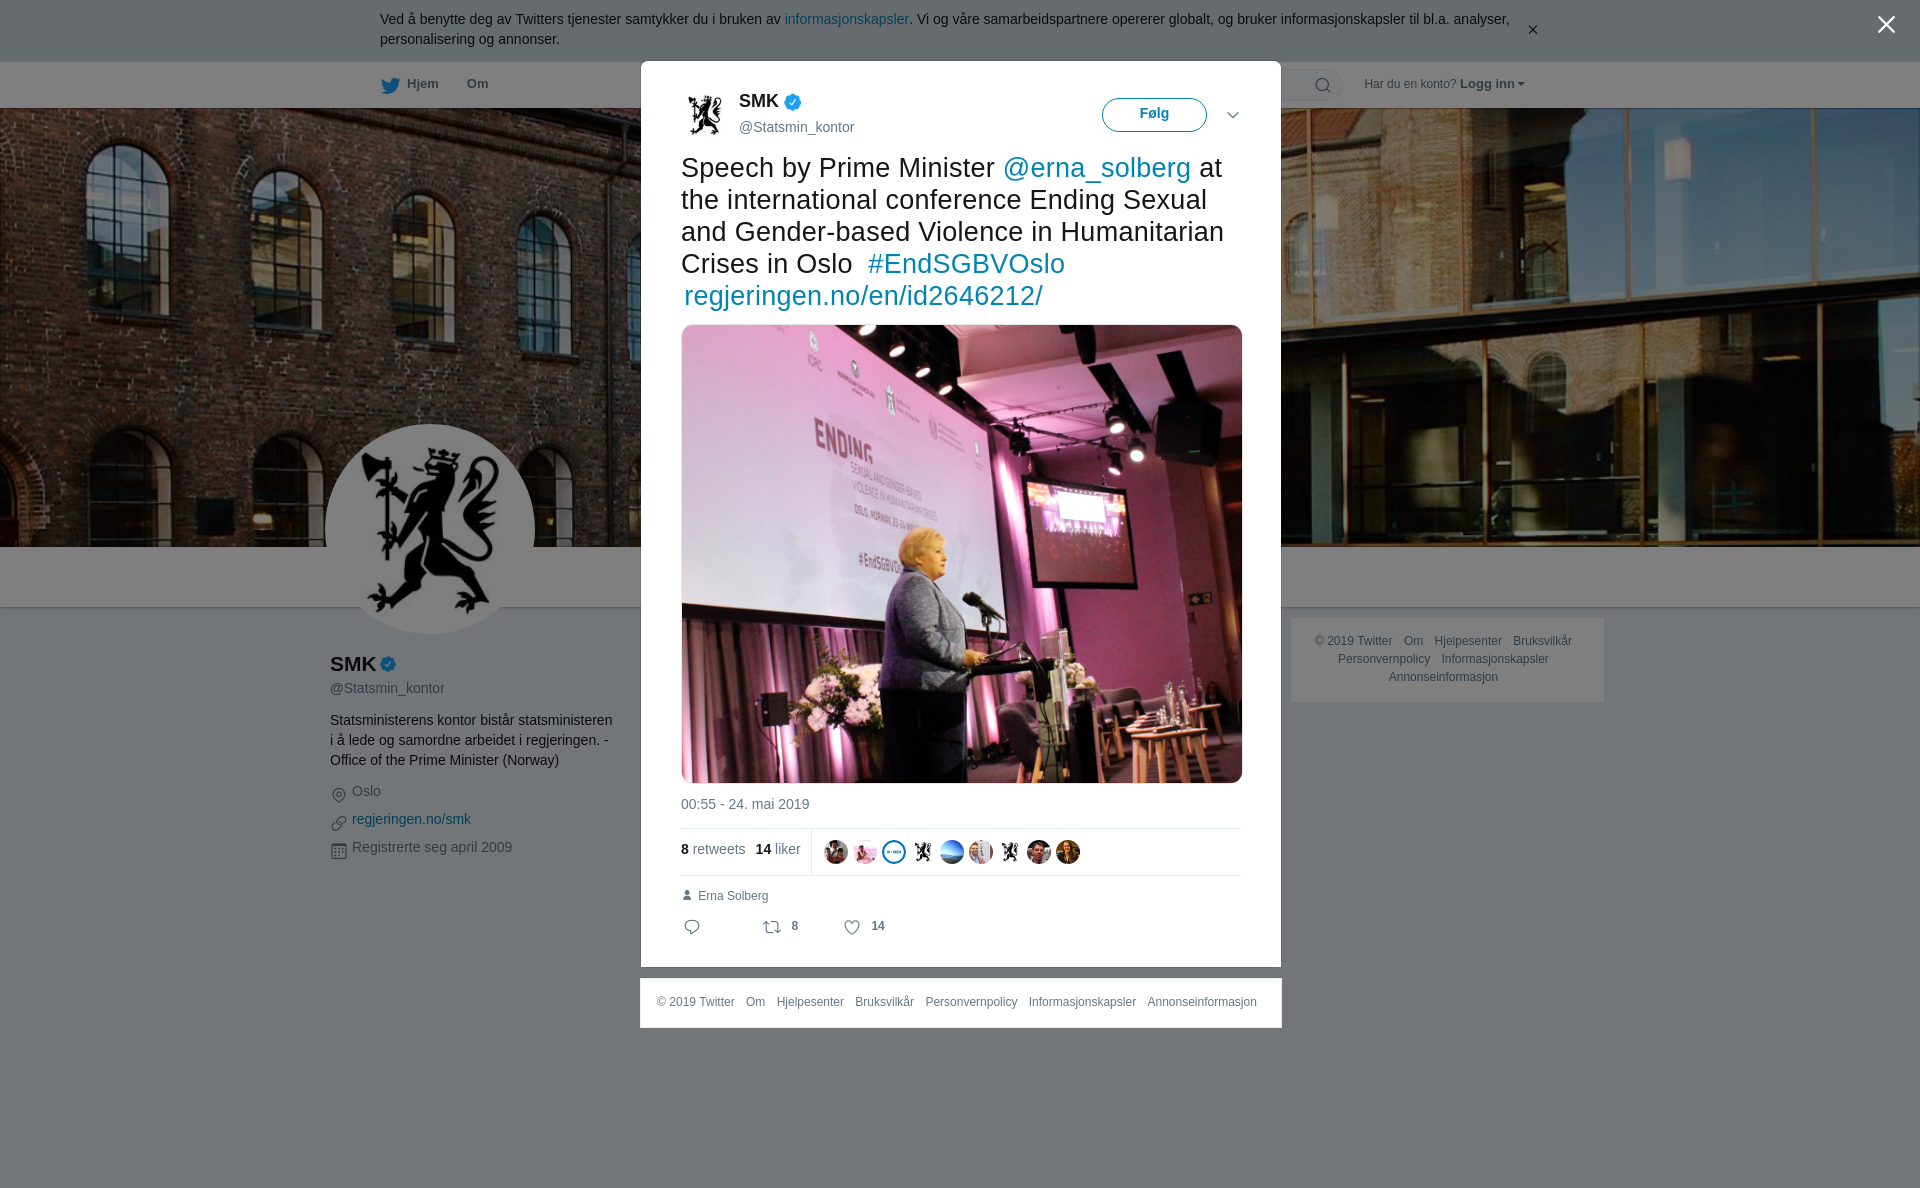This screenshot has height=1188, width=1920.
Task: Open SMK lion avatar in tweet header
Action: 705,115
